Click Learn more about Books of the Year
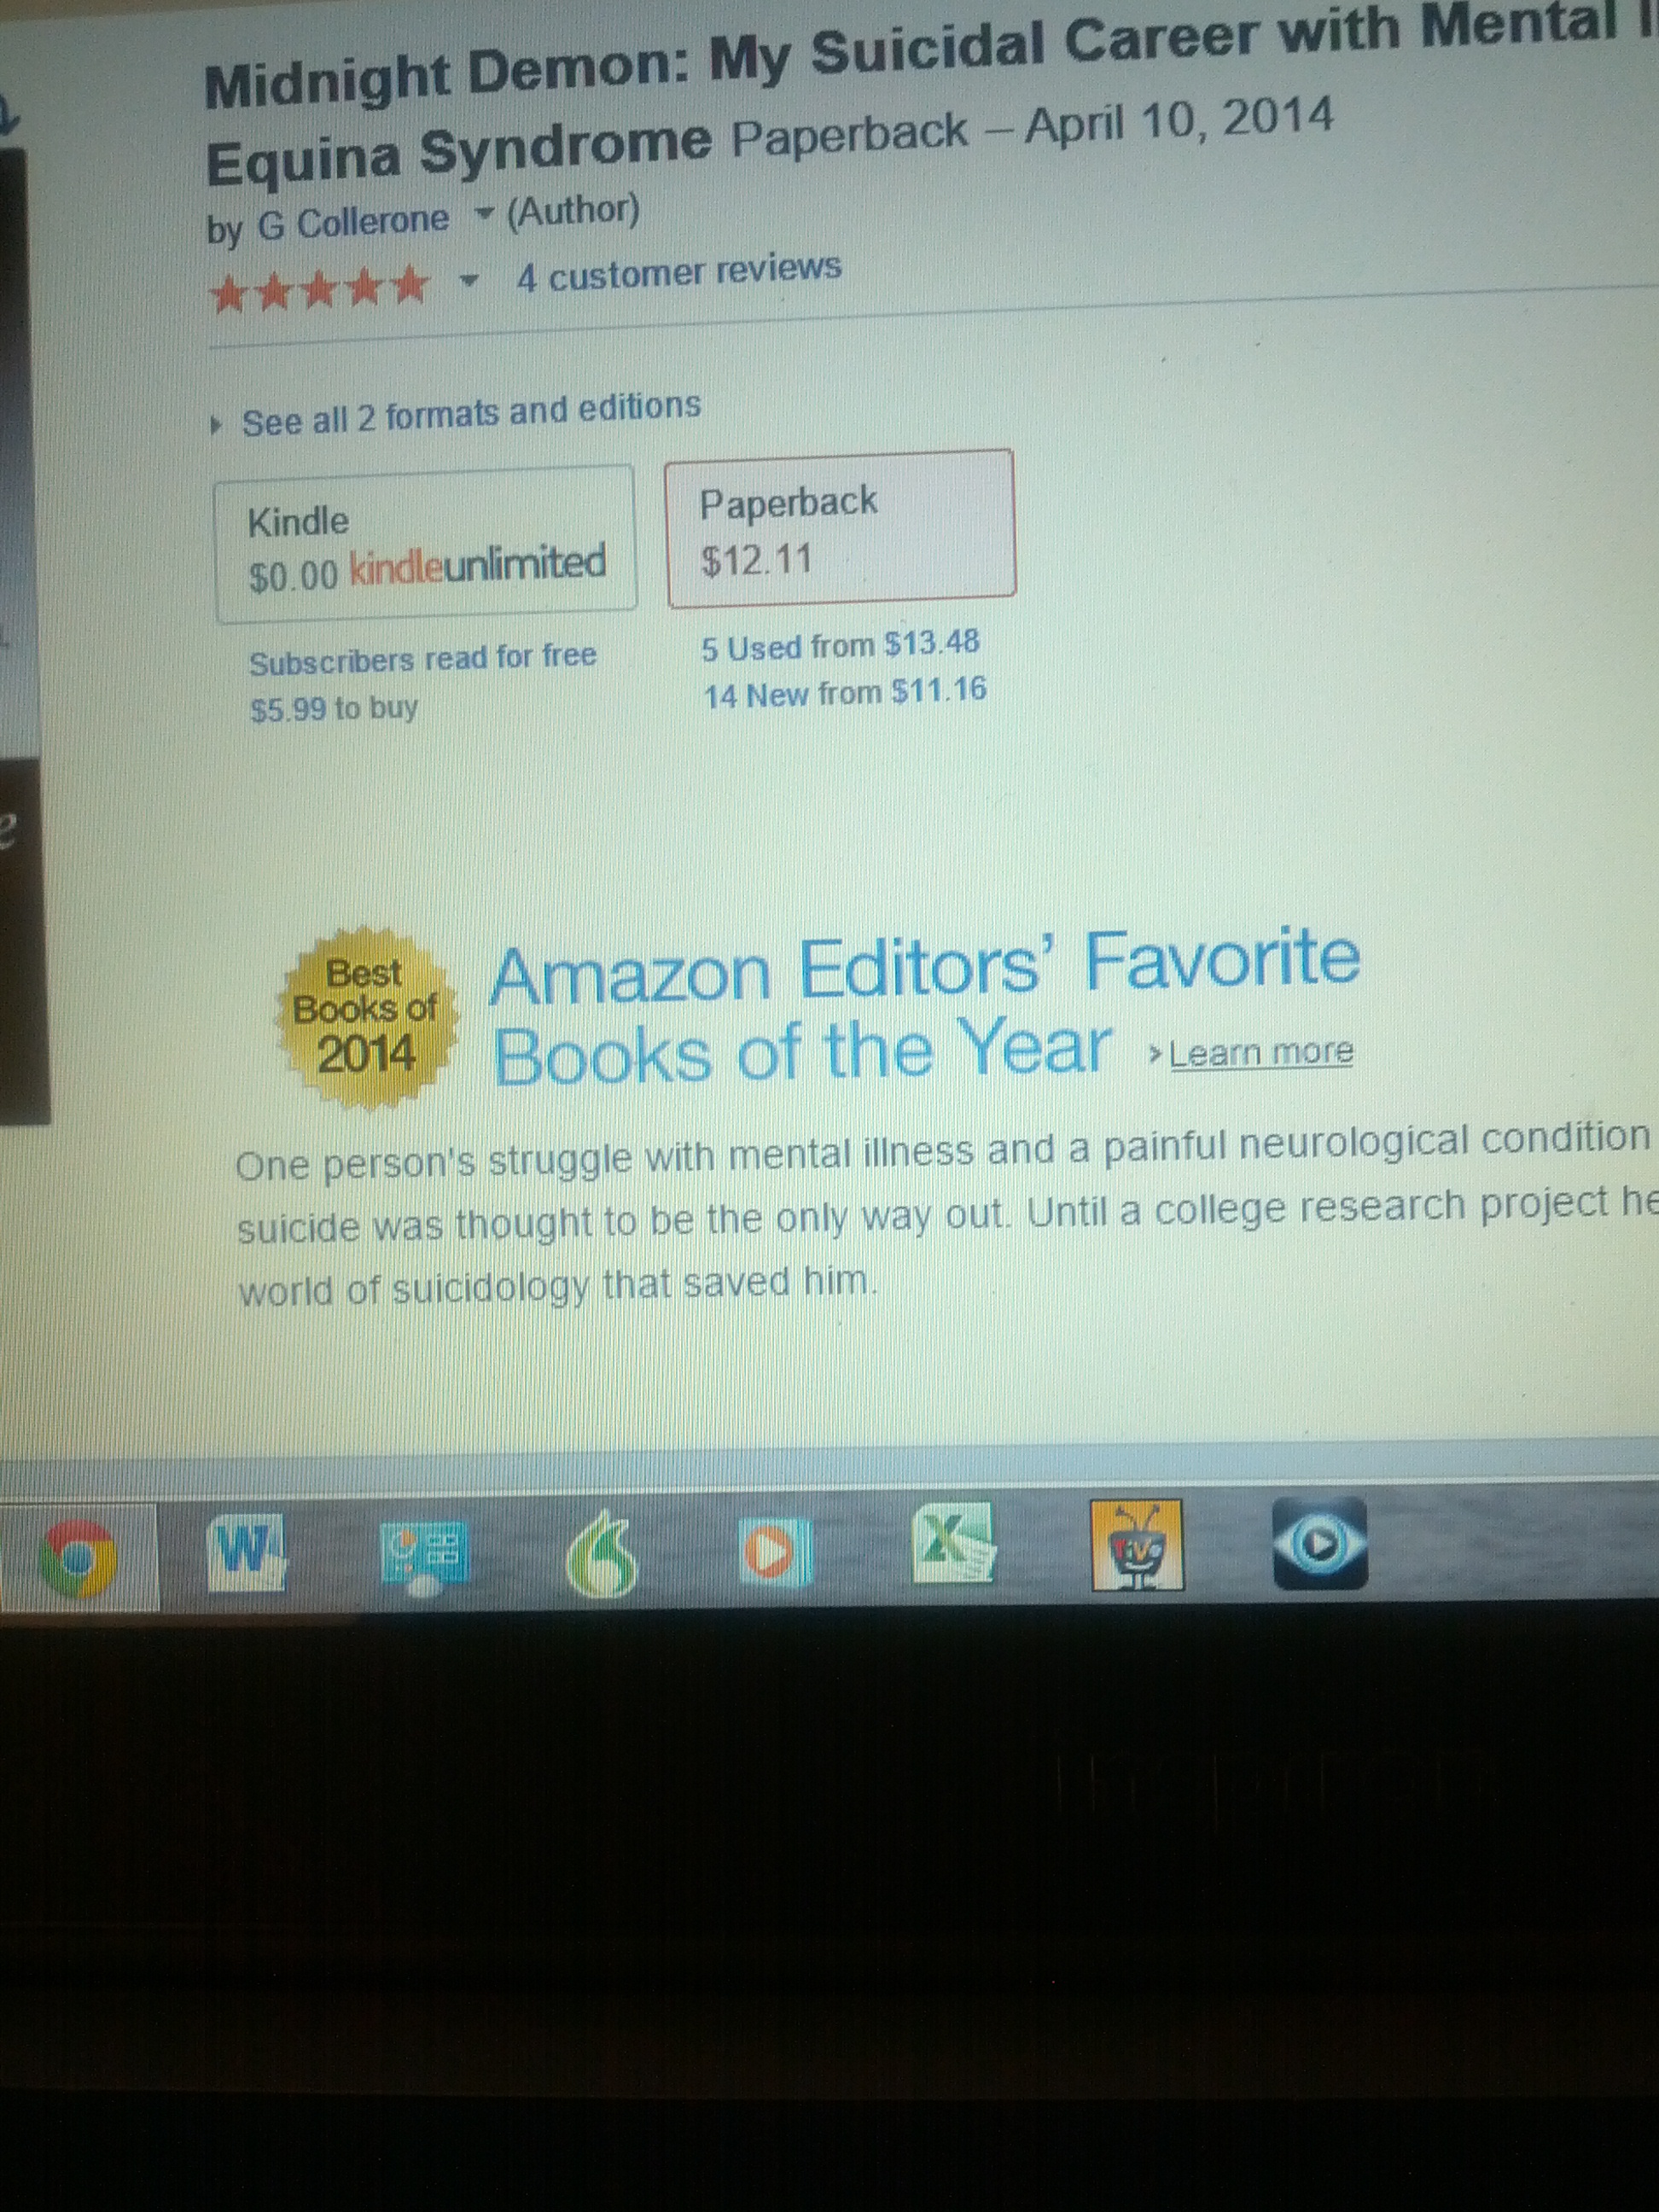This screenshot has height=2212, width=1659. (1260, 1052)
